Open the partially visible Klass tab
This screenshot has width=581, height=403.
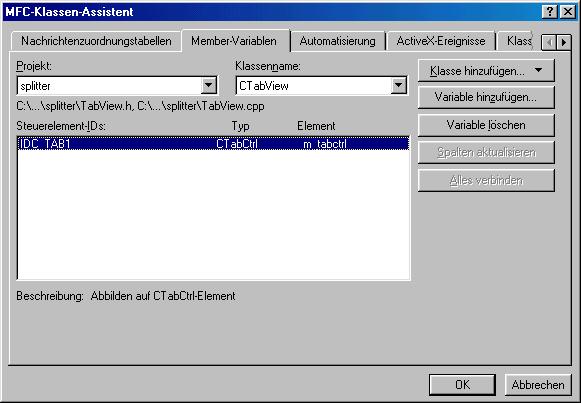[x=518, y=41]
